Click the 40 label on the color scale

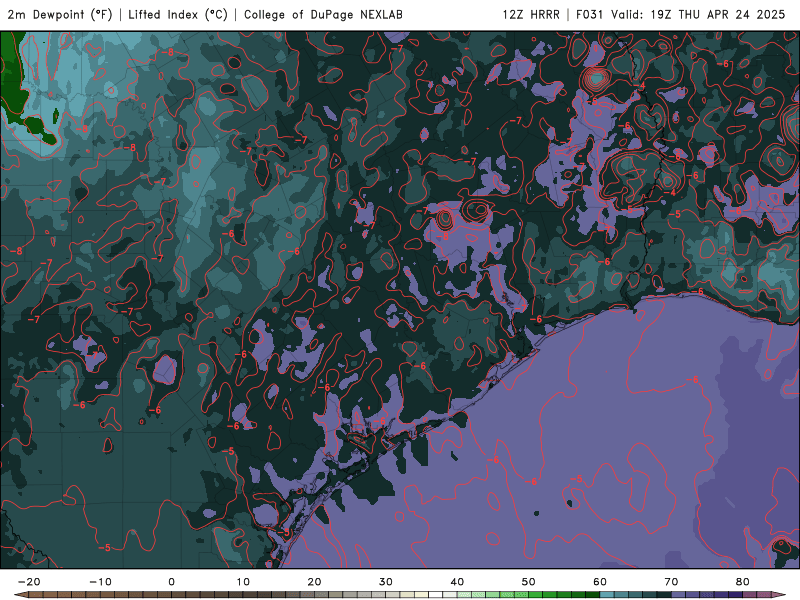[457, 582]
